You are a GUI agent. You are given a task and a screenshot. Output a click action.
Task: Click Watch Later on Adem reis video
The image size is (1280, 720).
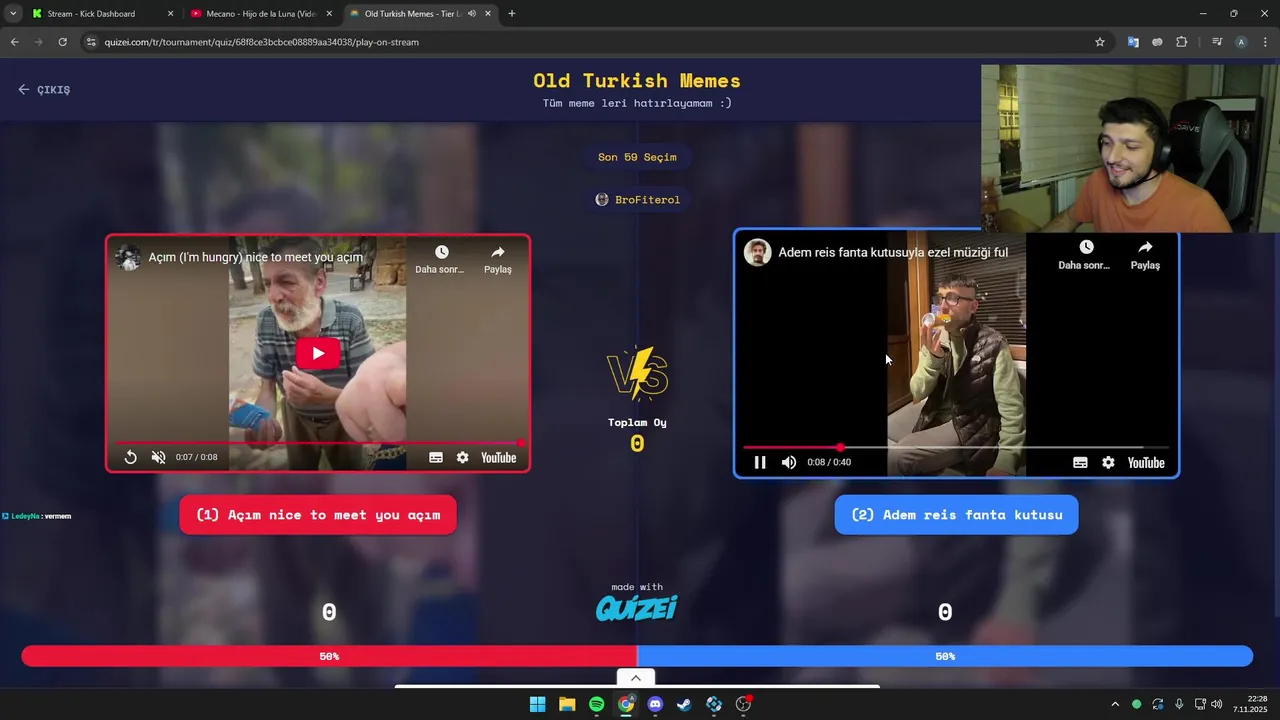tap(1085, 255)
